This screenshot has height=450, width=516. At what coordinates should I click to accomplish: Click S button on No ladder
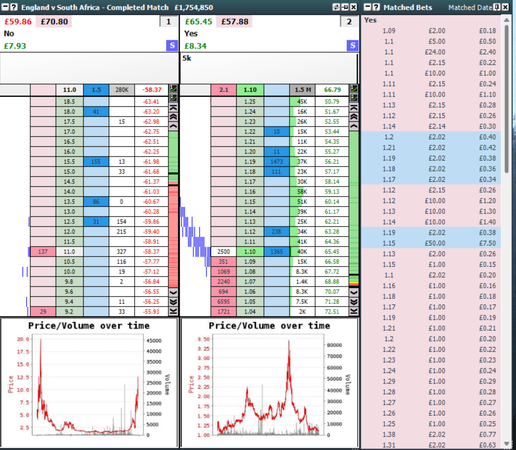pos(172,46)
